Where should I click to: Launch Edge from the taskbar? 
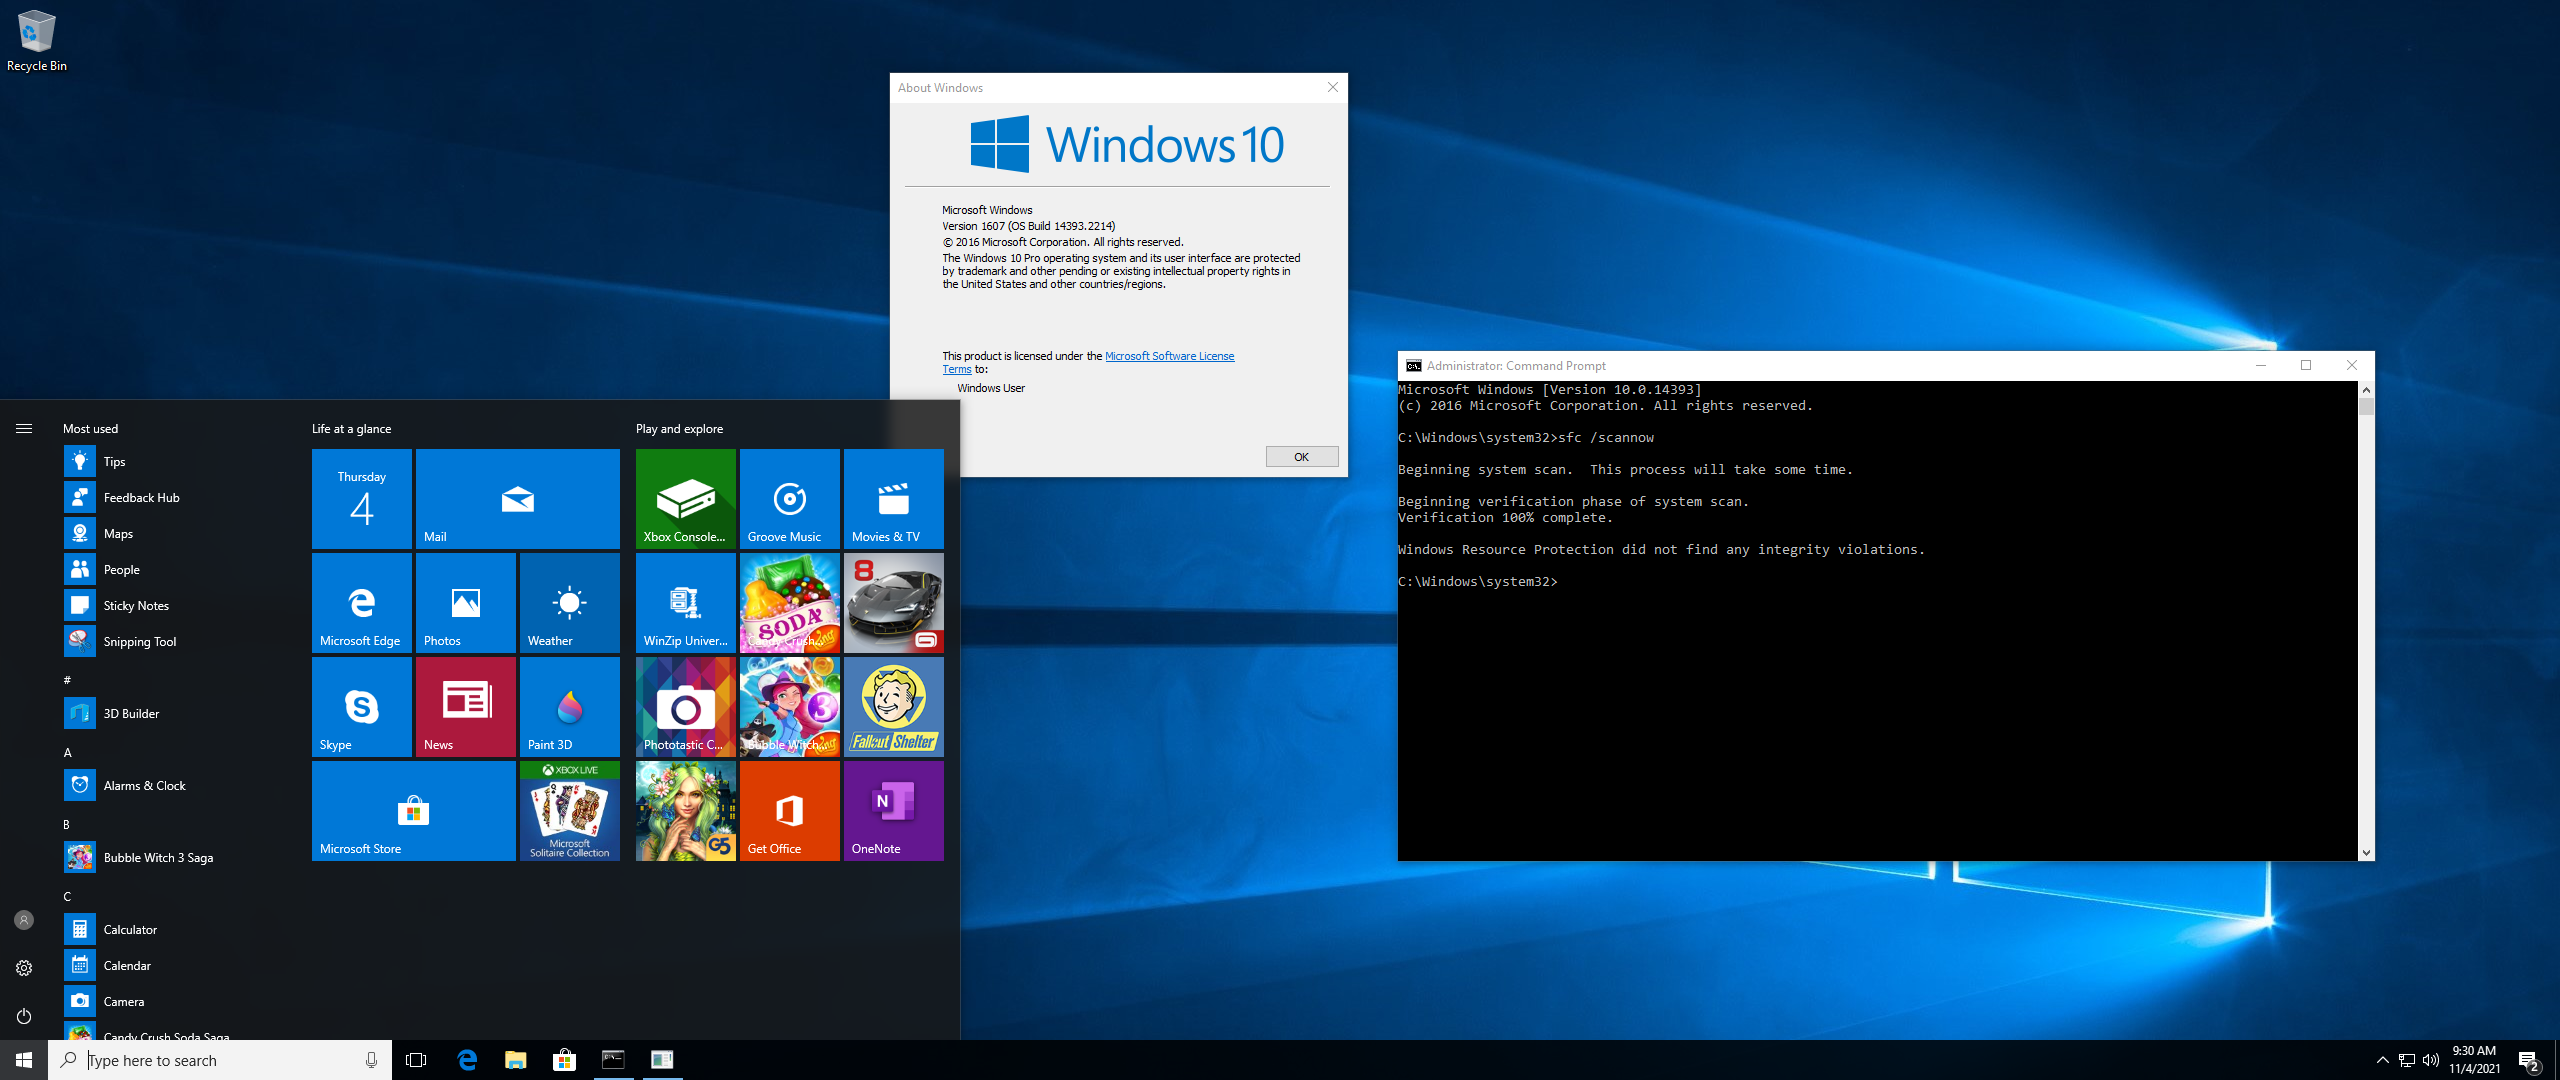coord(467,1060)
